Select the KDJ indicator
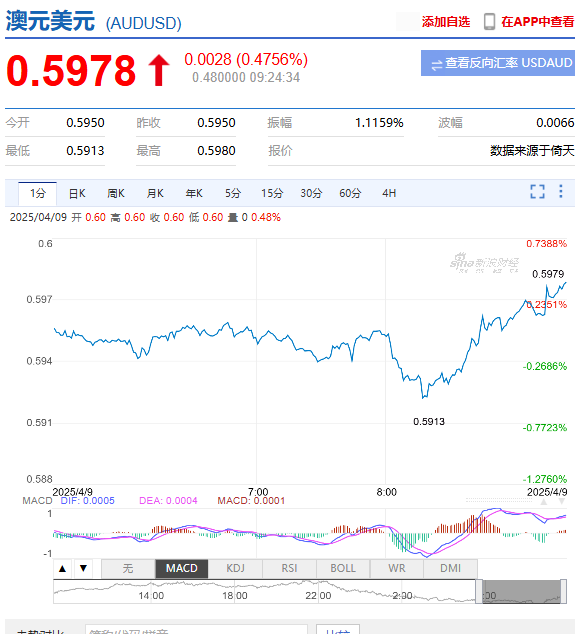 [235, 569]
